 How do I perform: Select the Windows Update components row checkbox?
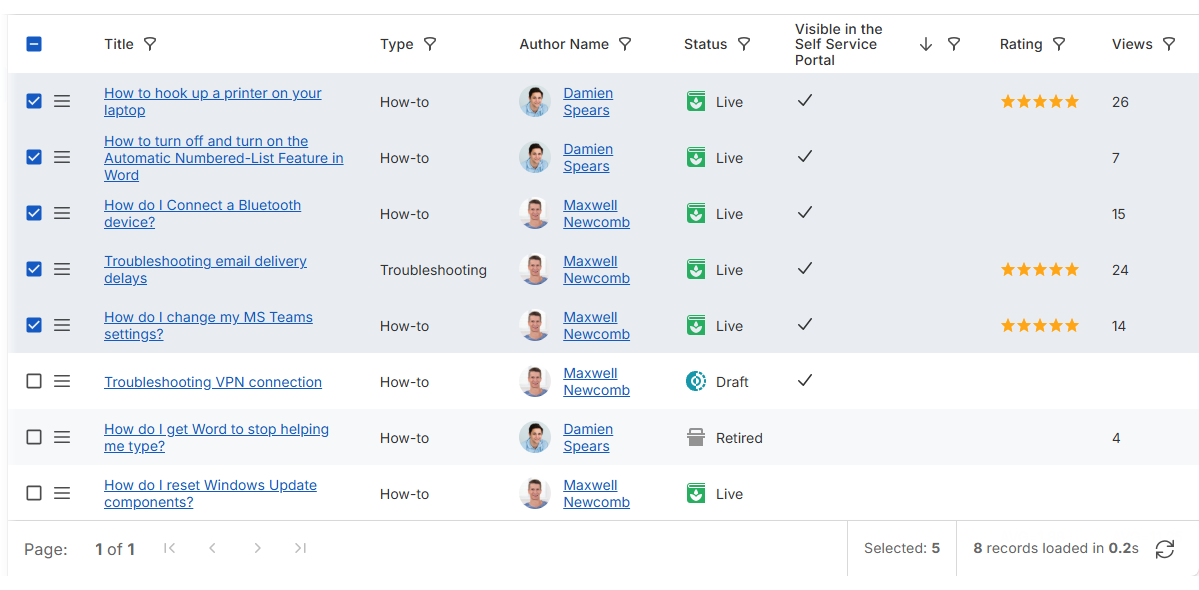(34, 493)
